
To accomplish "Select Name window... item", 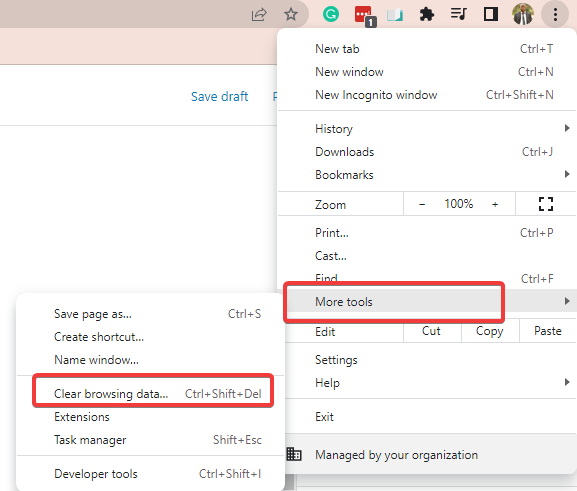I will pos(151,360).
